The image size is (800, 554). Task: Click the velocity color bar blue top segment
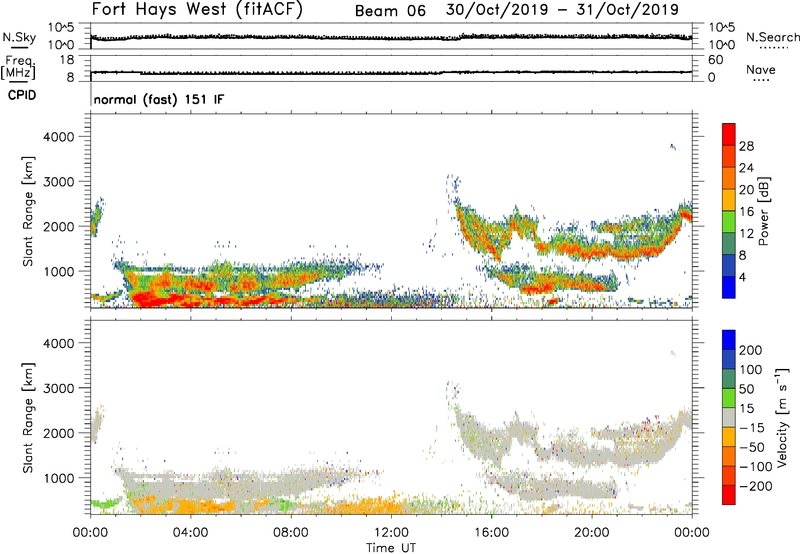(x=729, y=340)
